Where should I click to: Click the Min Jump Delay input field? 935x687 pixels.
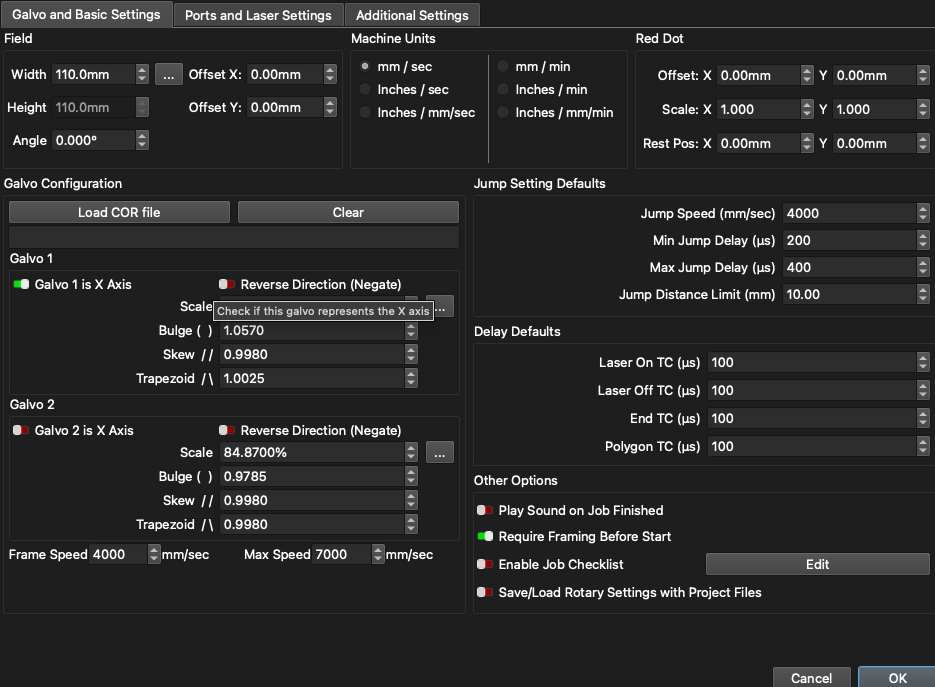(848, 240)
